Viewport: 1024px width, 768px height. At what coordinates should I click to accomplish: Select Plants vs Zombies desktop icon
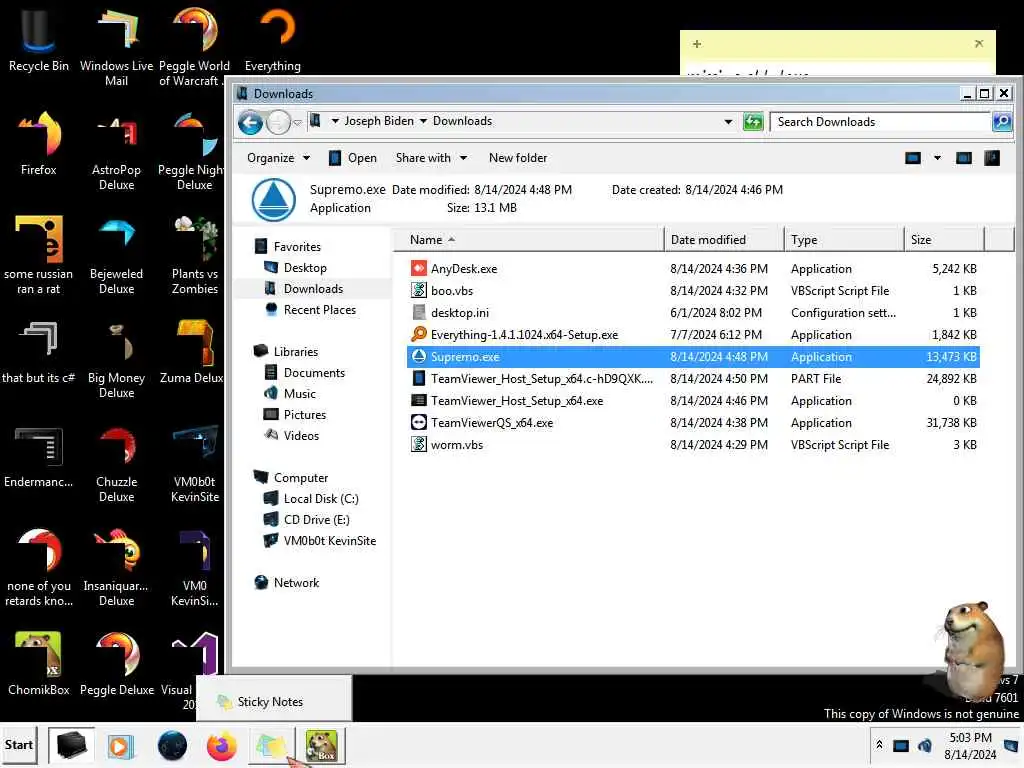pos(195,255)
